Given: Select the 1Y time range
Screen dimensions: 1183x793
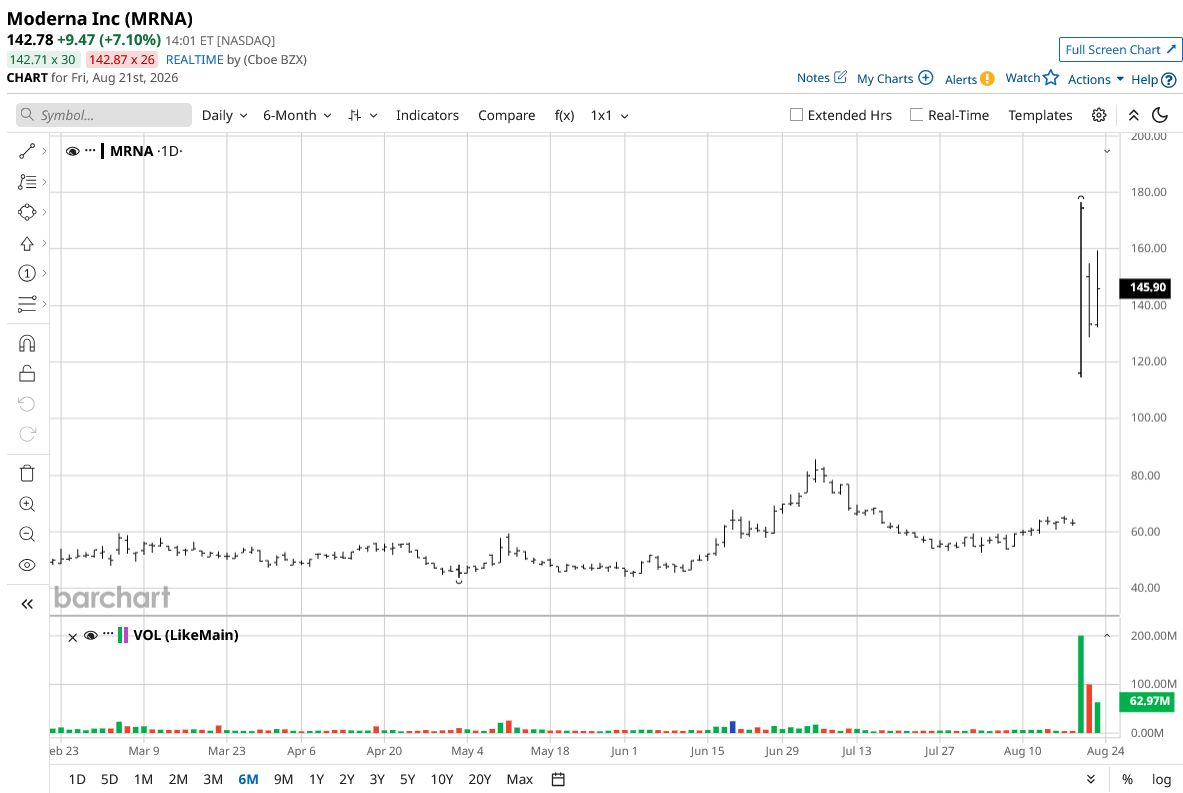Looking at the screenshot, I should coord(316,779).
